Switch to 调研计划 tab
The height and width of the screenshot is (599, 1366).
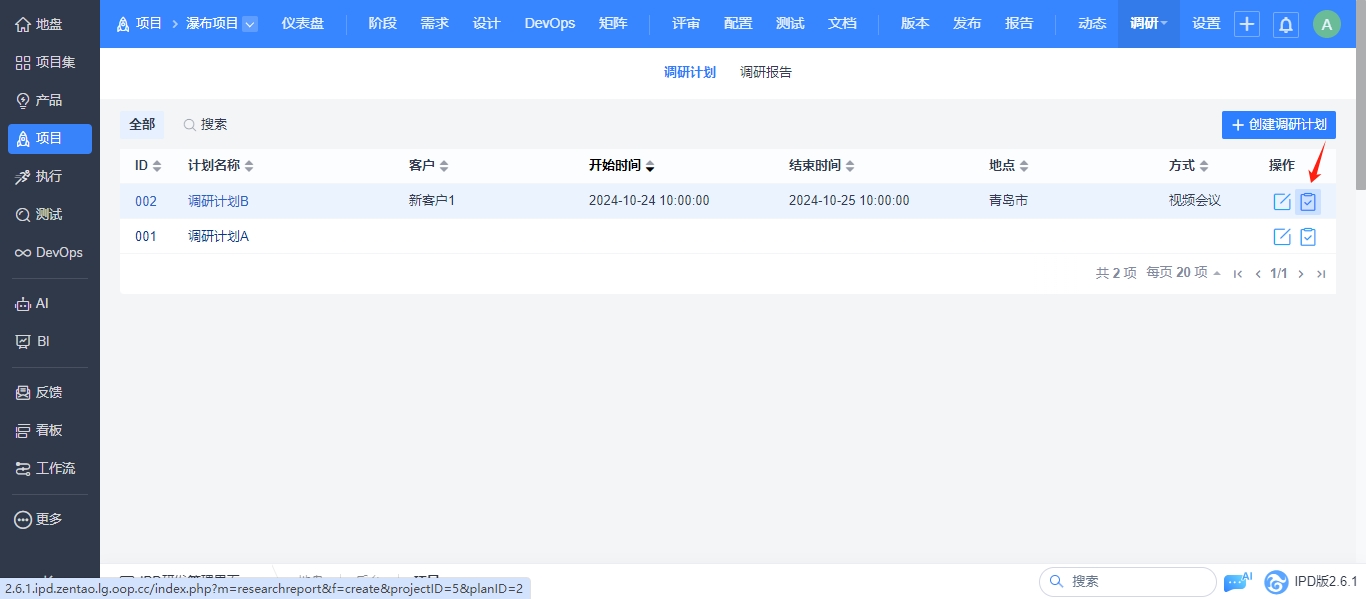[690, 72]
